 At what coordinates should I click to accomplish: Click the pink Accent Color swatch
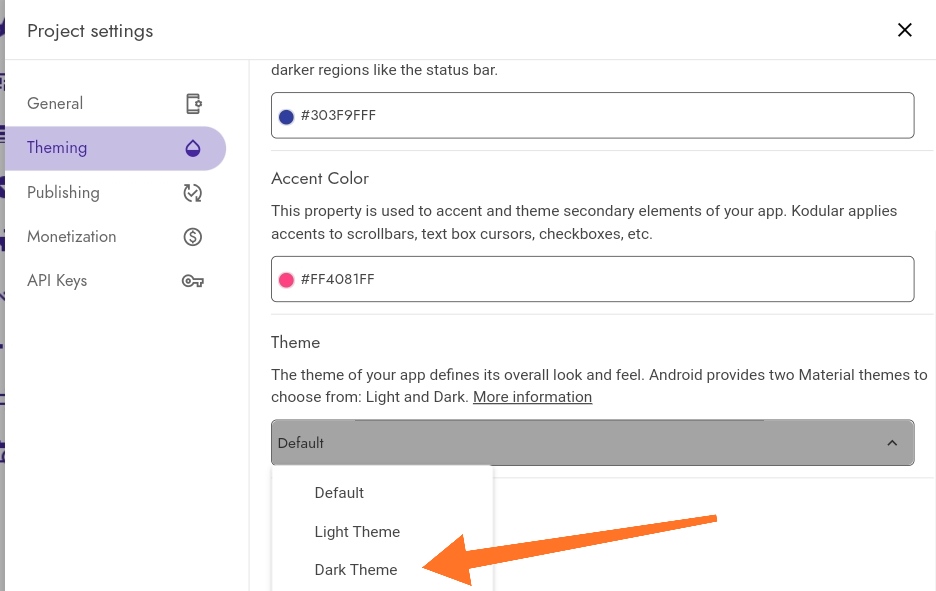tap(286, 280)
